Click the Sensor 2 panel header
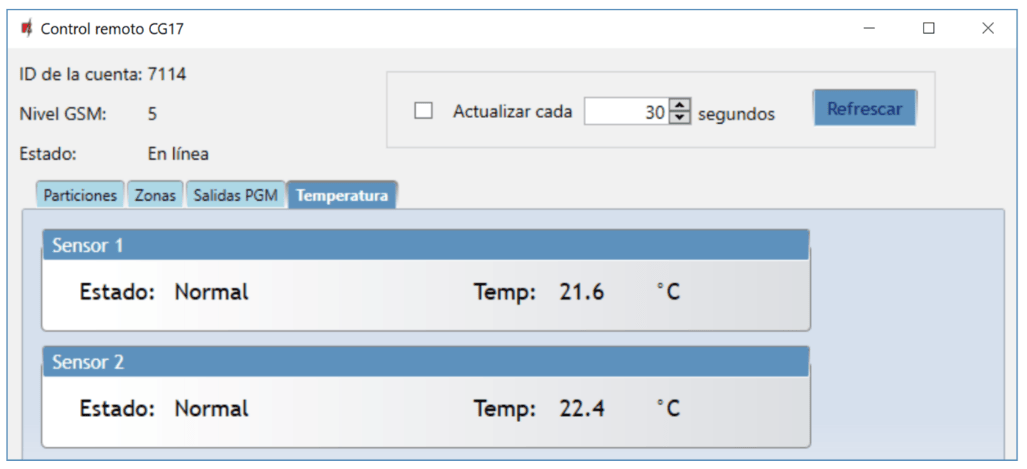The height and width of the screenshot is (469, 1027). pyautogui.click(x=425, y=362)
